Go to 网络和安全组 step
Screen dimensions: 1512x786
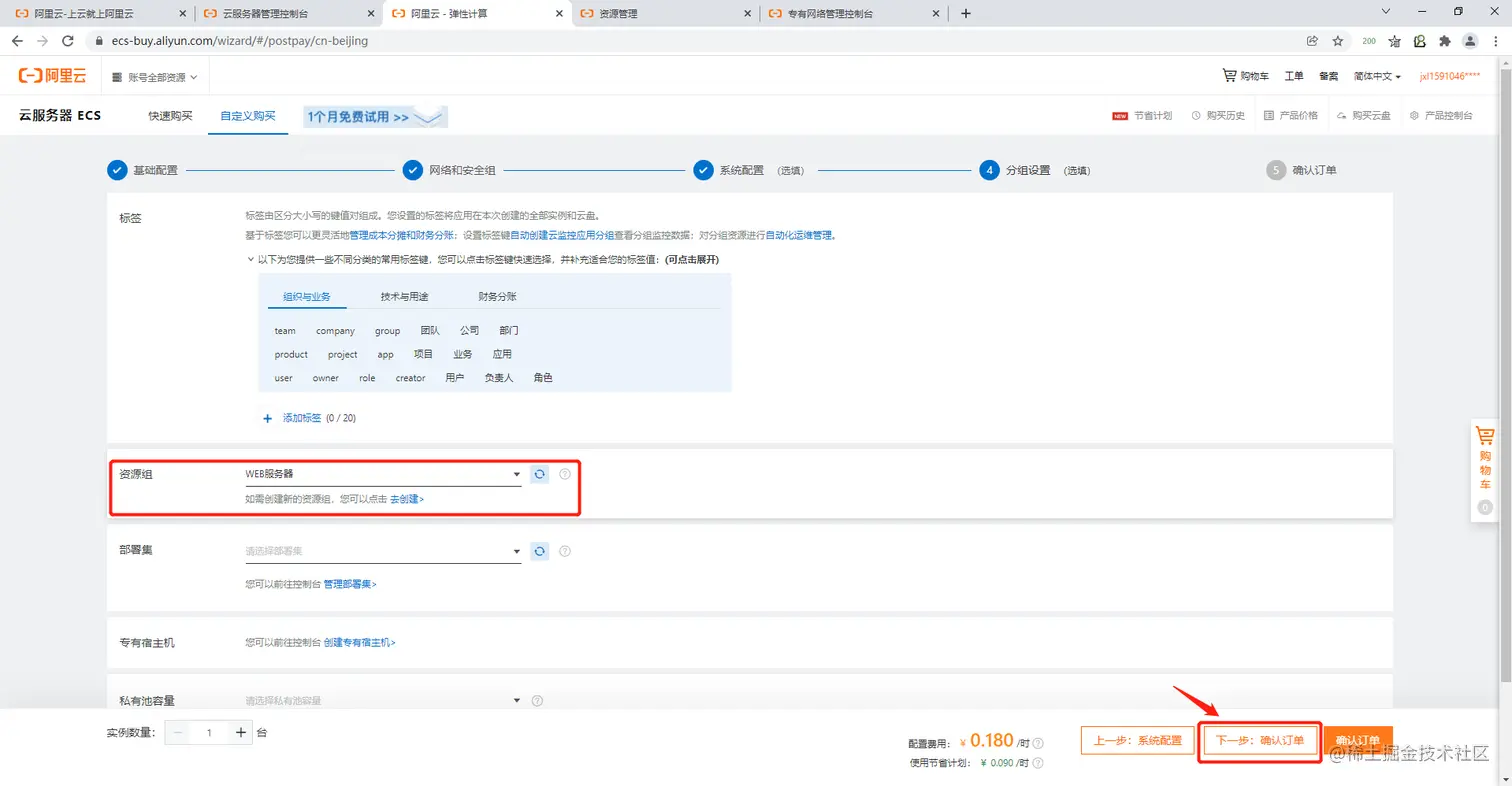(449, 170)
